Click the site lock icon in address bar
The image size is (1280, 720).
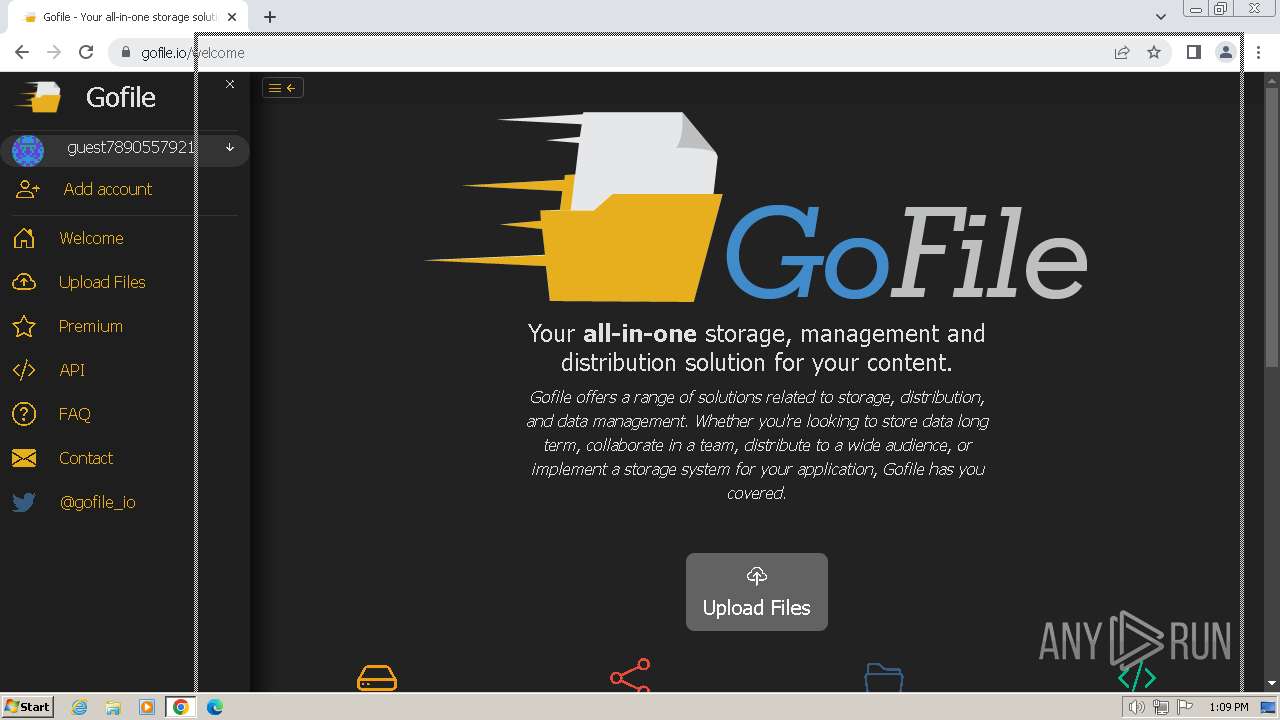tap(126, 53)
